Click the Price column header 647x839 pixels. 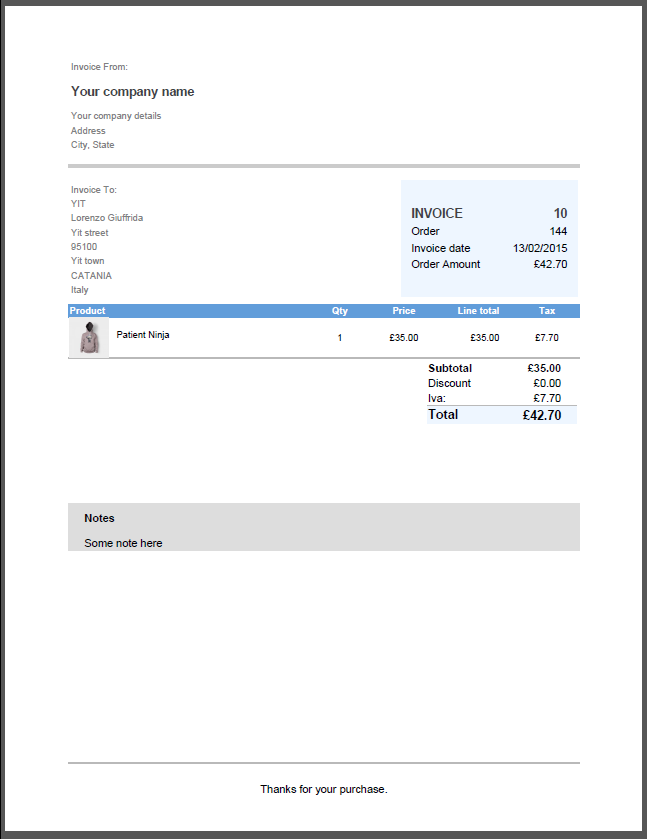click(404, 311)
